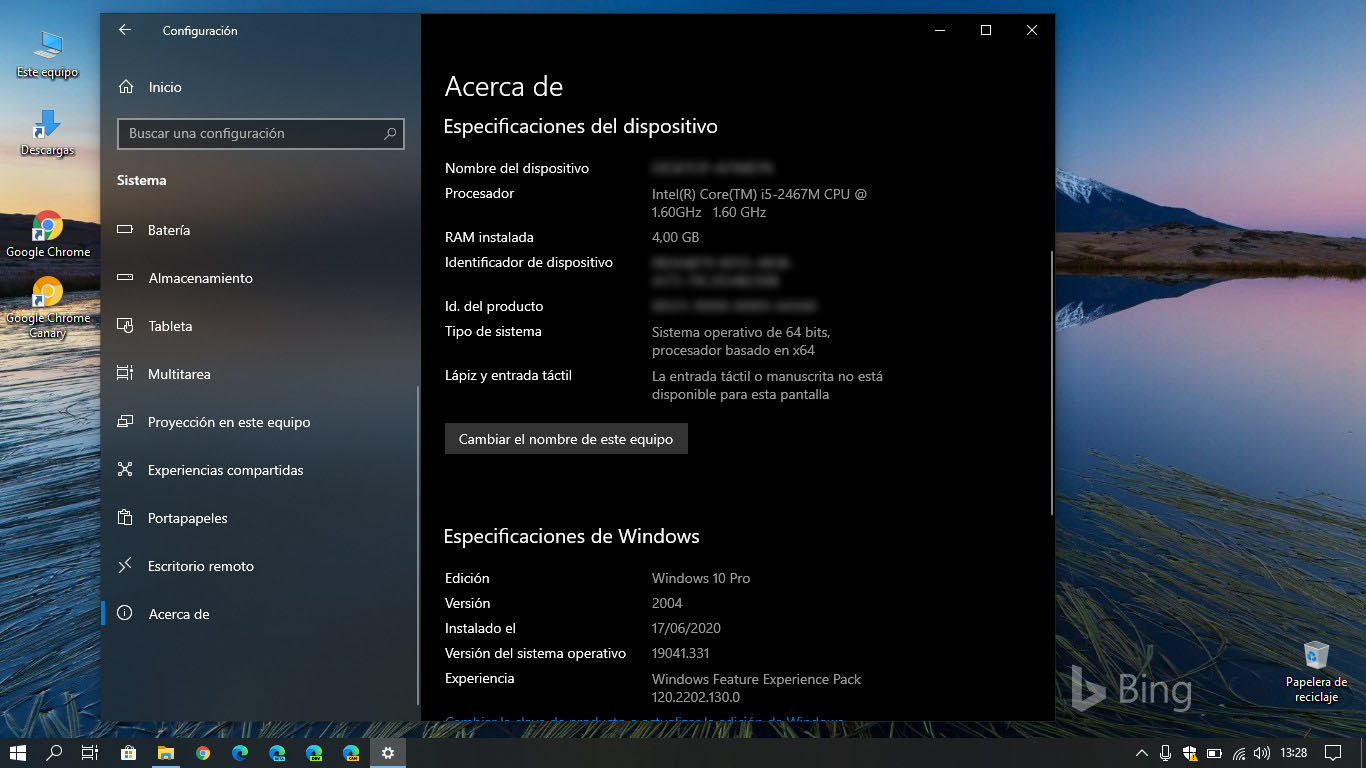Open the Action Center notifications
Viewport: 1366px width, 768px height.
pyautogui.click(x=1333, y=753)
